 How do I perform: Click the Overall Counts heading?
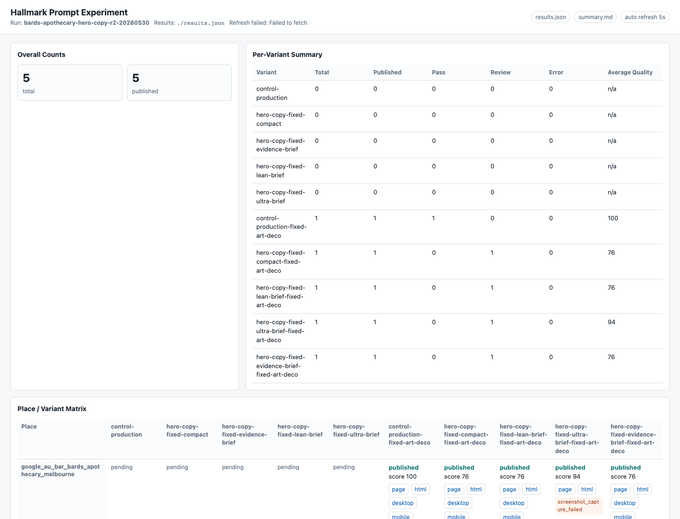point(41,55)
